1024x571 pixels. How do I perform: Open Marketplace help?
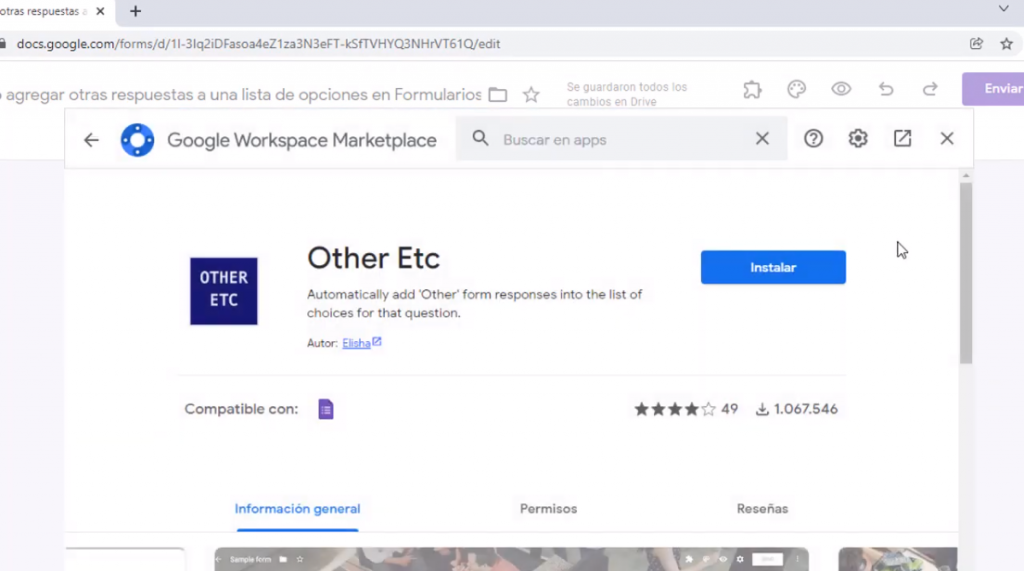point(813,139)
